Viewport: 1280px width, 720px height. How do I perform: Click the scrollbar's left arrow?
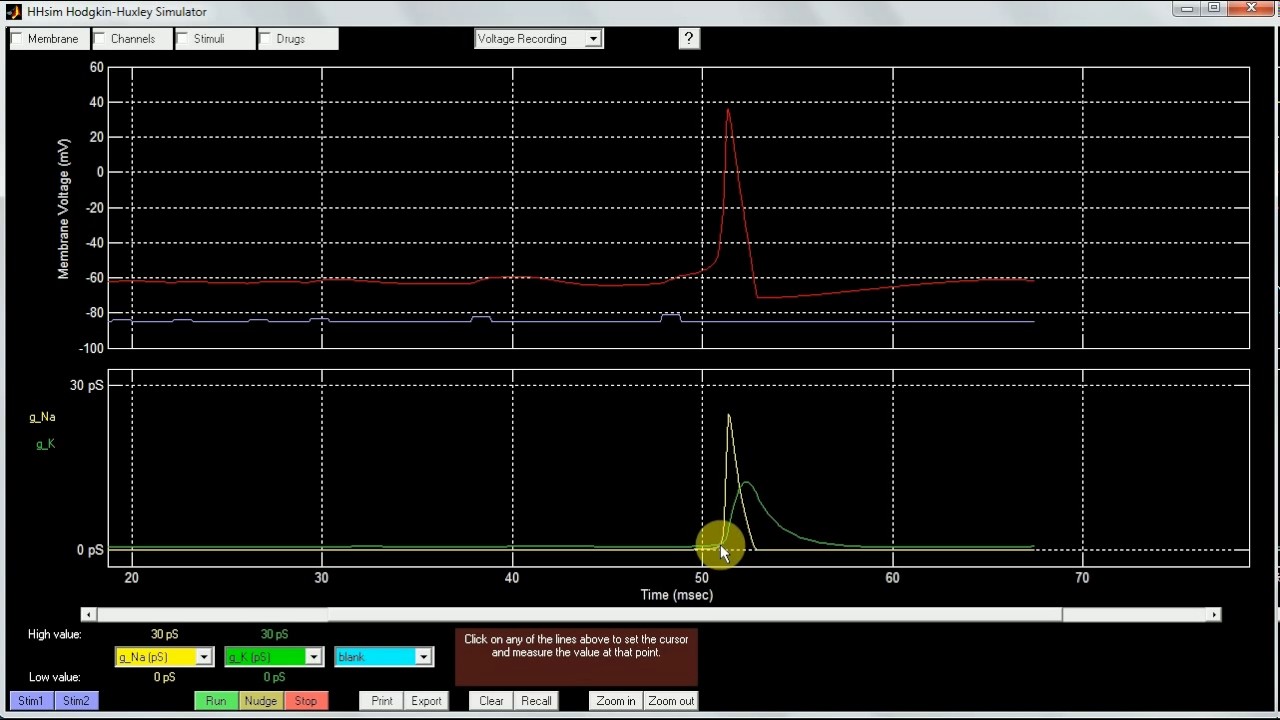point(88,614)
